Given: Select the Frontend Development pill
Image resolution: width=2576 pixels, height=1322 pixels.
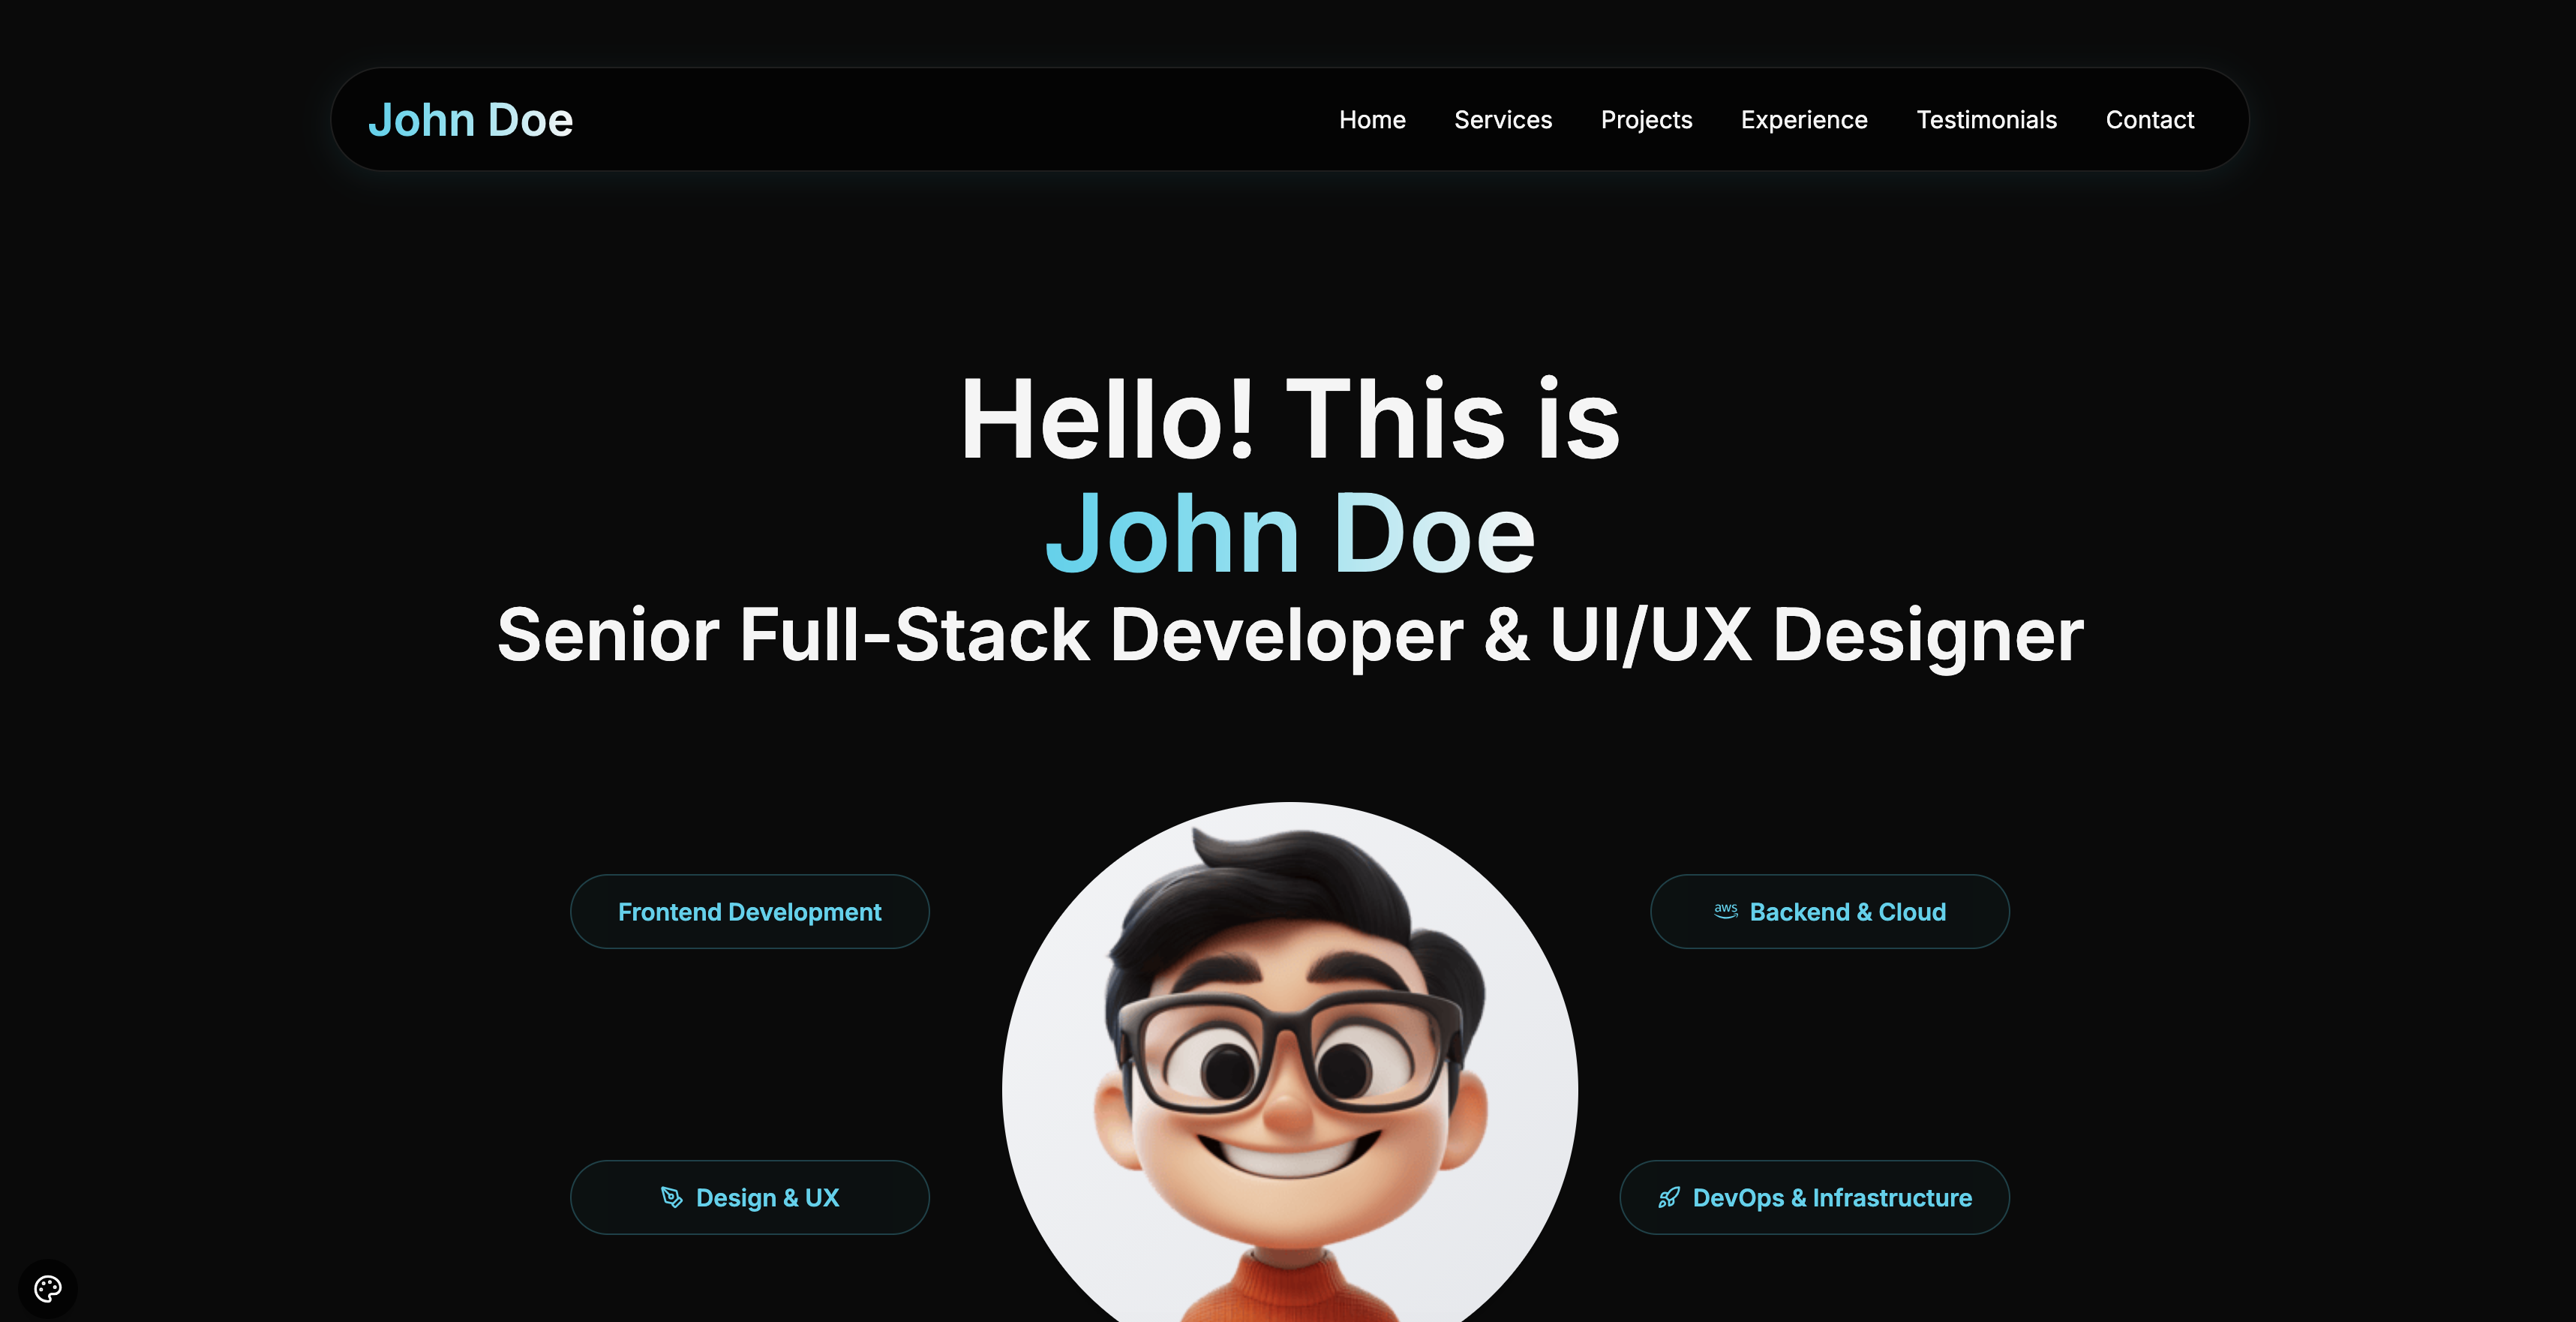Looking at the screenshot, I should coord(749,911).
